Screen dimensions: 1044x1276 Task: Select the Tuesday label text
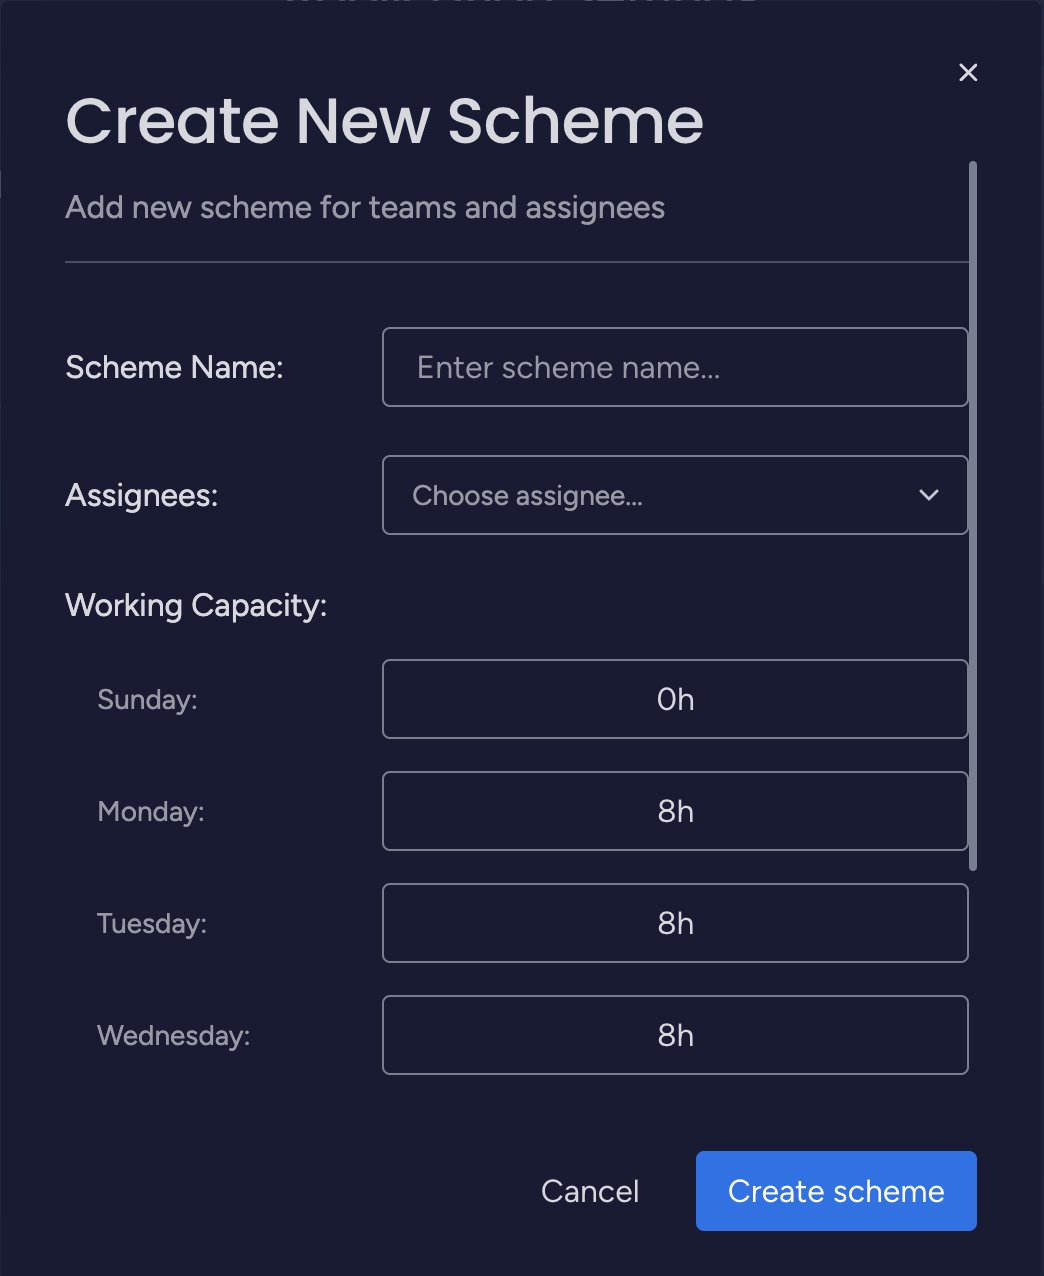pyautogui.click(x=152, y=923)
